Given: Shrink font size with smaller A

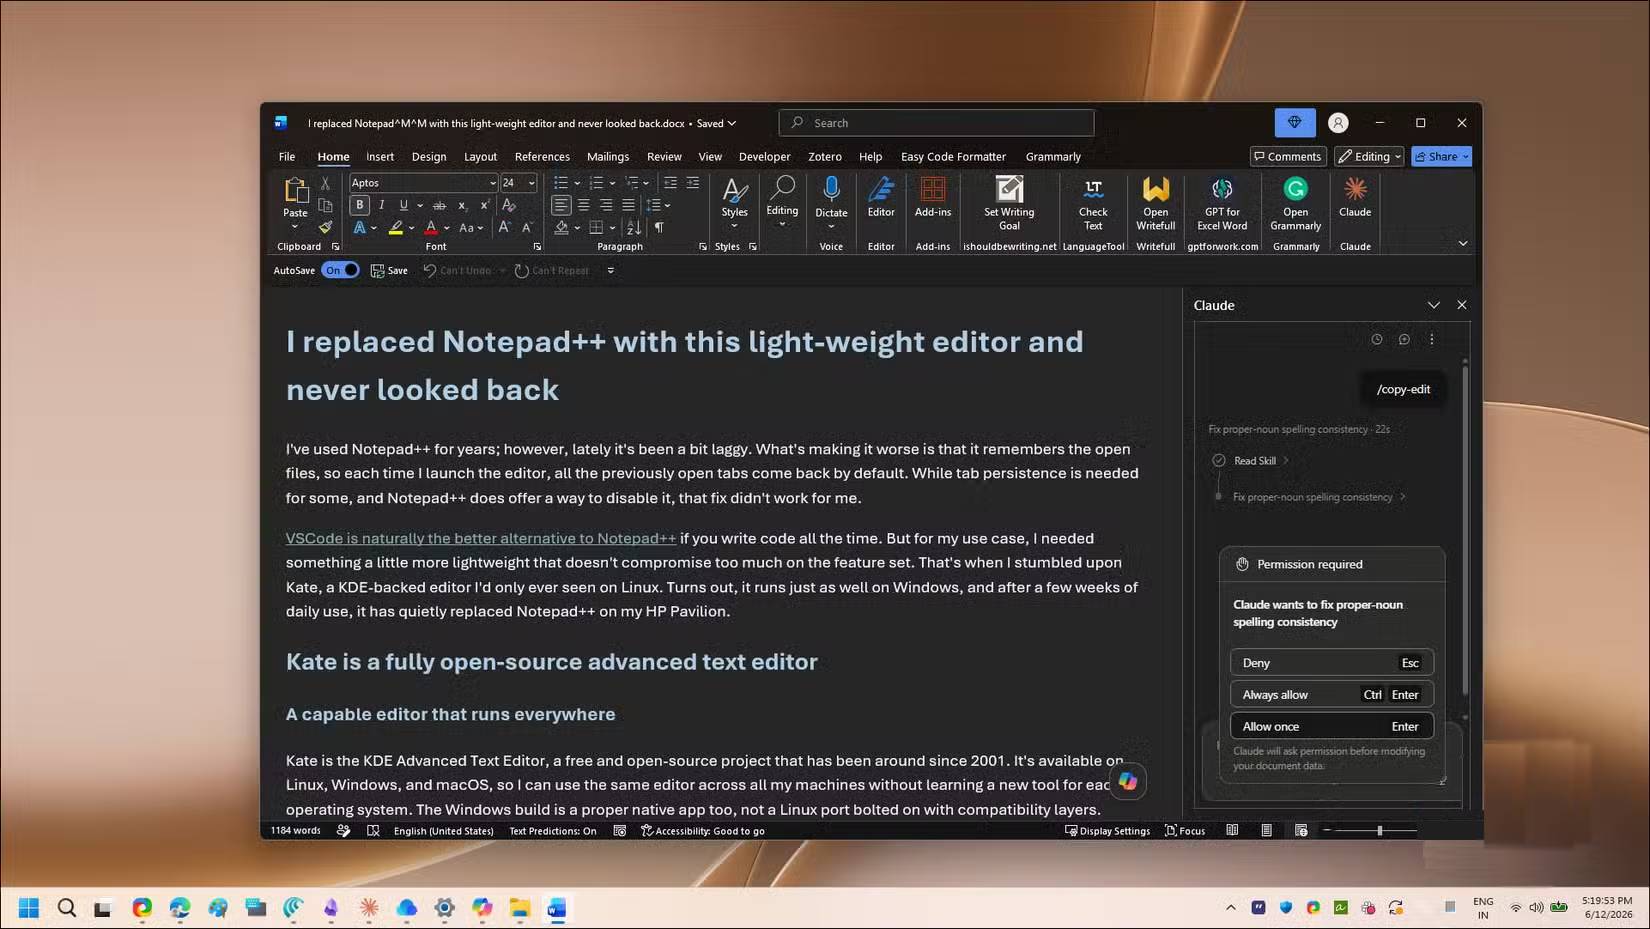Looking at the screenshot, I should point(527,227).
